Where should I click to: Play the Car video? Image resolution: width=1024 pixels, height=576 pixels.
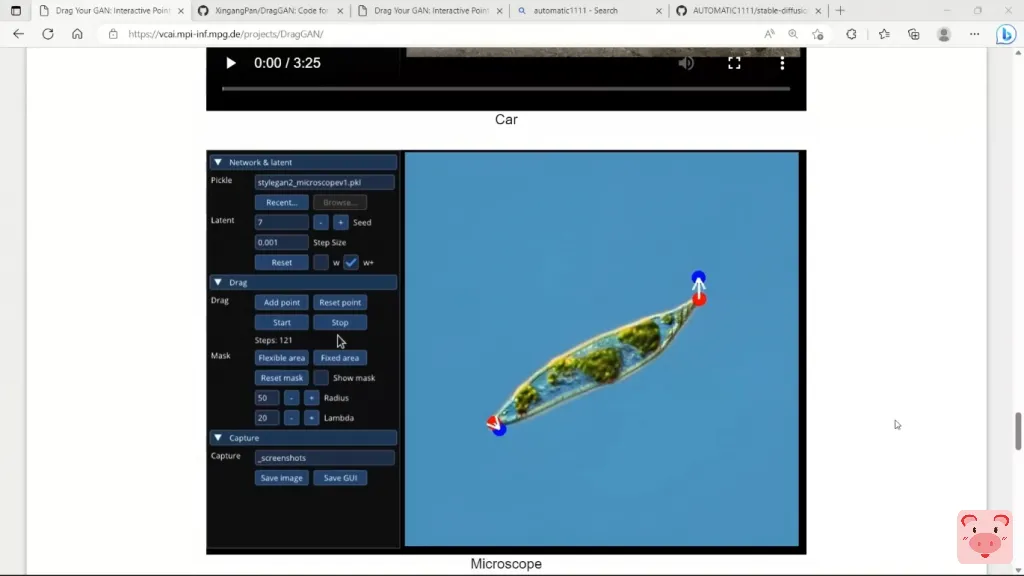tap(231, 63)
